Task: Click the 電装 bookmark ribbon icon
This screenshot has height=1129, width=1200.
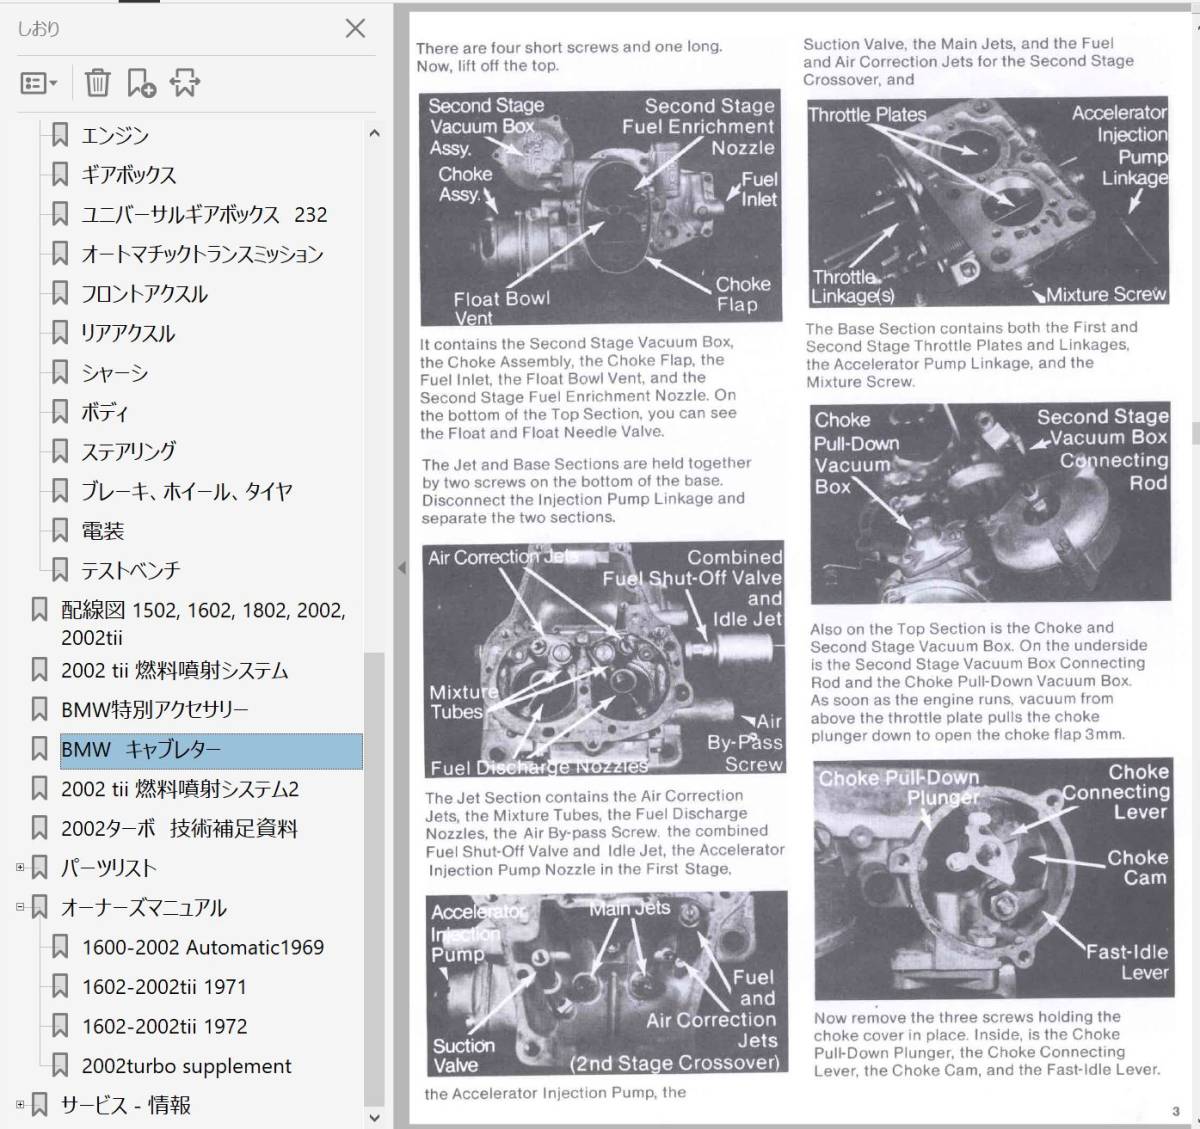Action: pyautogui.click(x=60, y=531)
